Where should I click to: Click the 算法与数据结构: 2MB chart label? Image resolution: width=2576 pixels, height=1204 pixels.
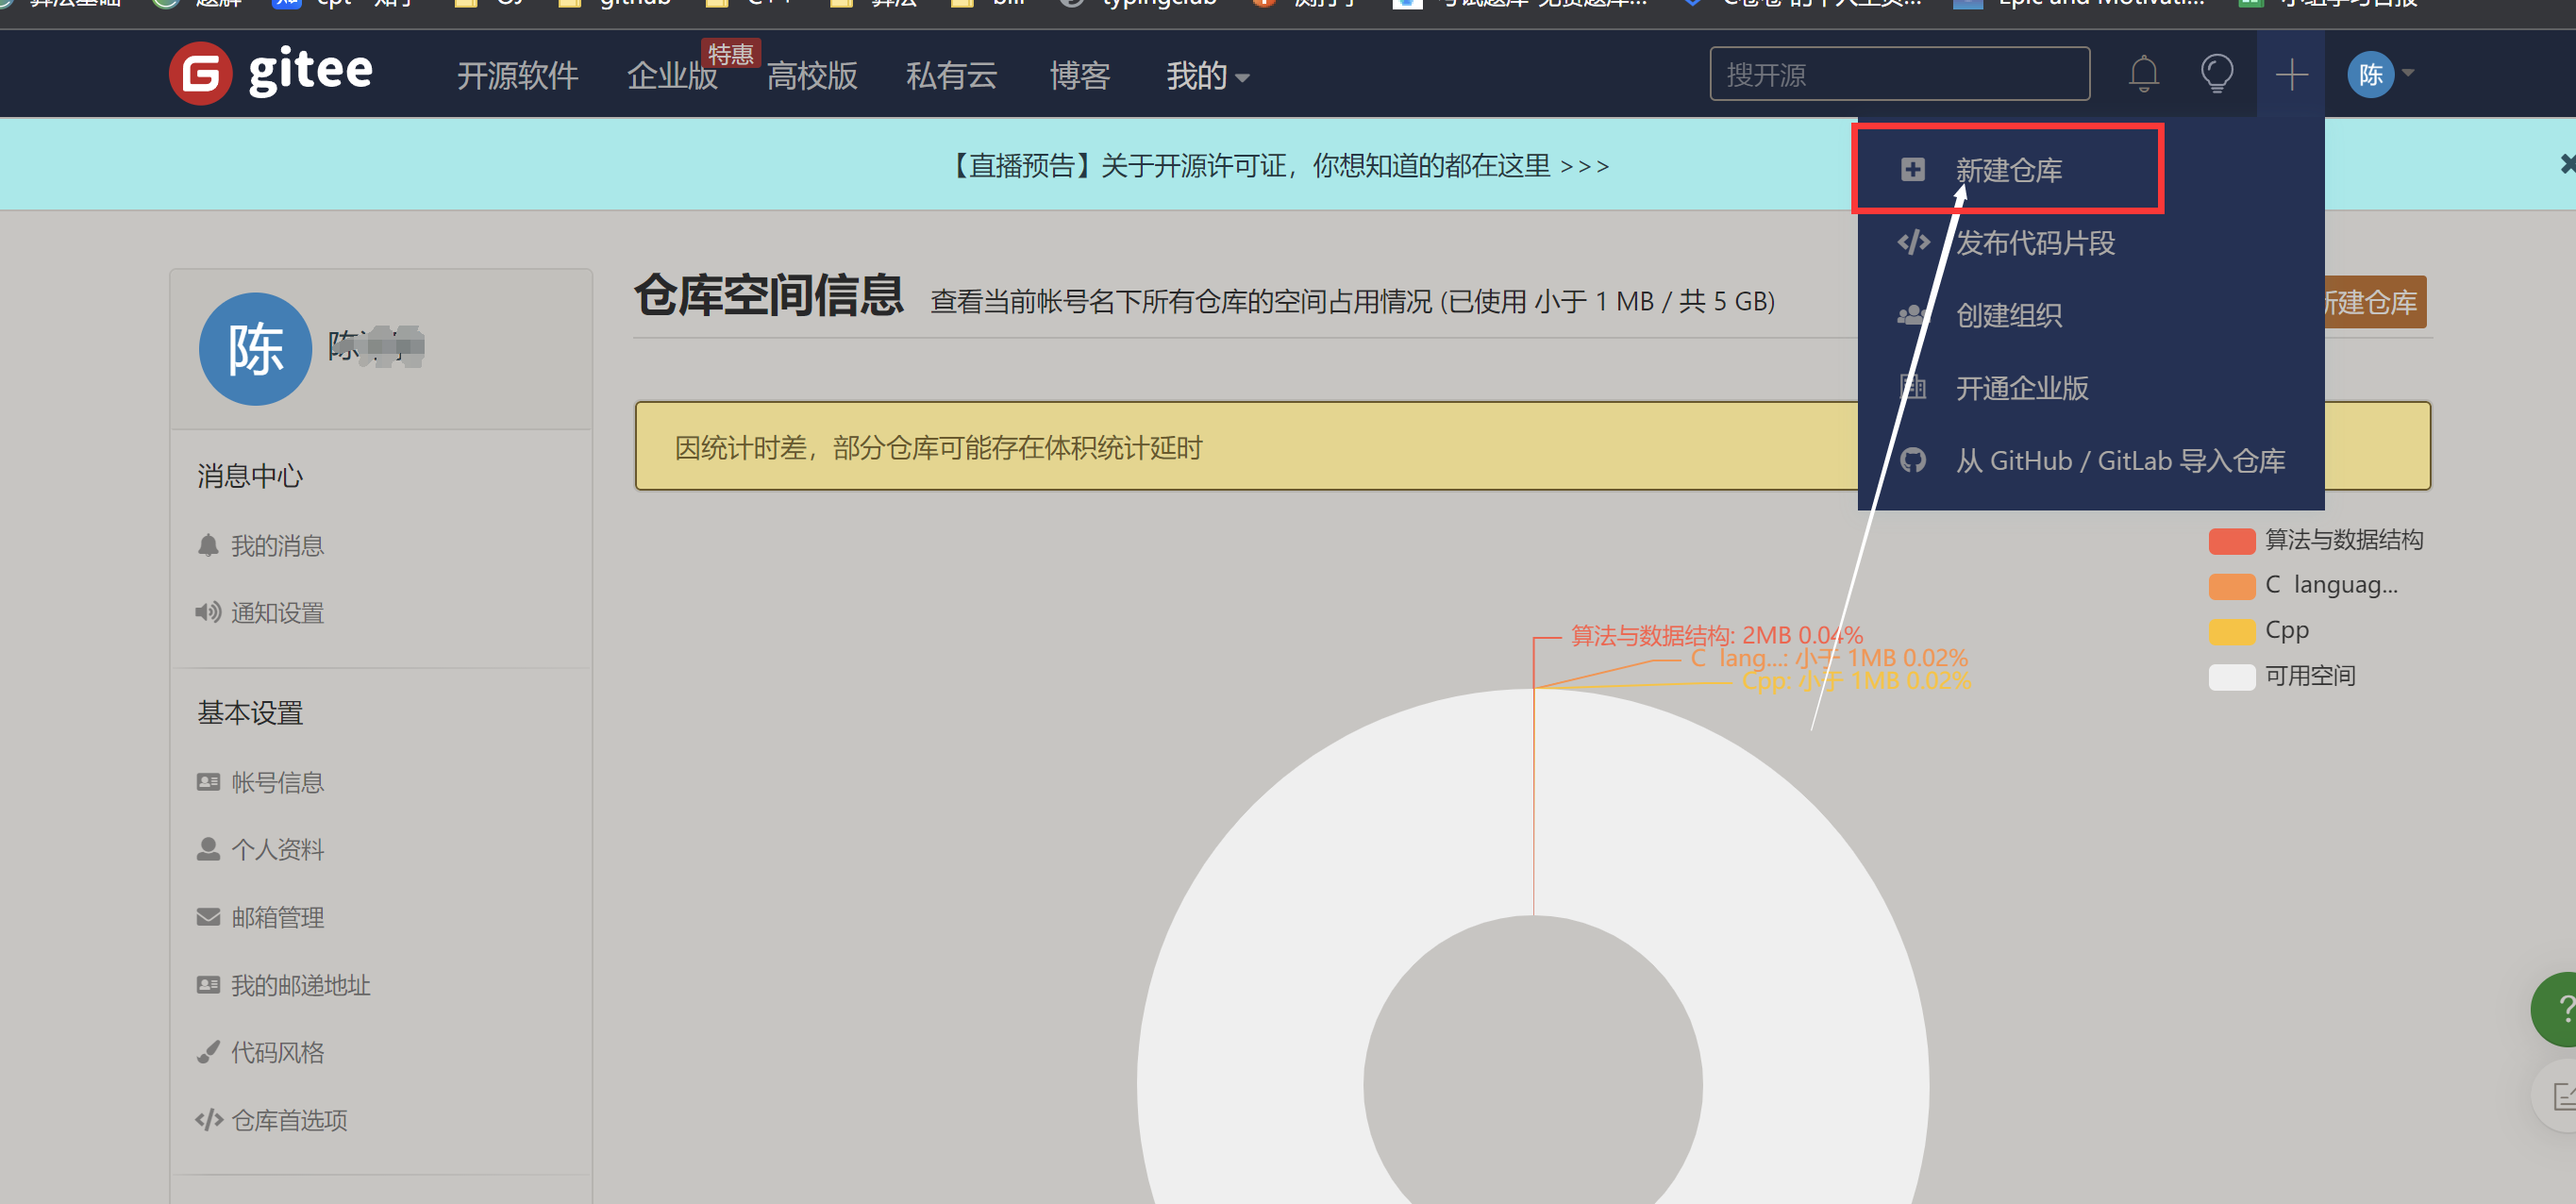pos(1716,635)
